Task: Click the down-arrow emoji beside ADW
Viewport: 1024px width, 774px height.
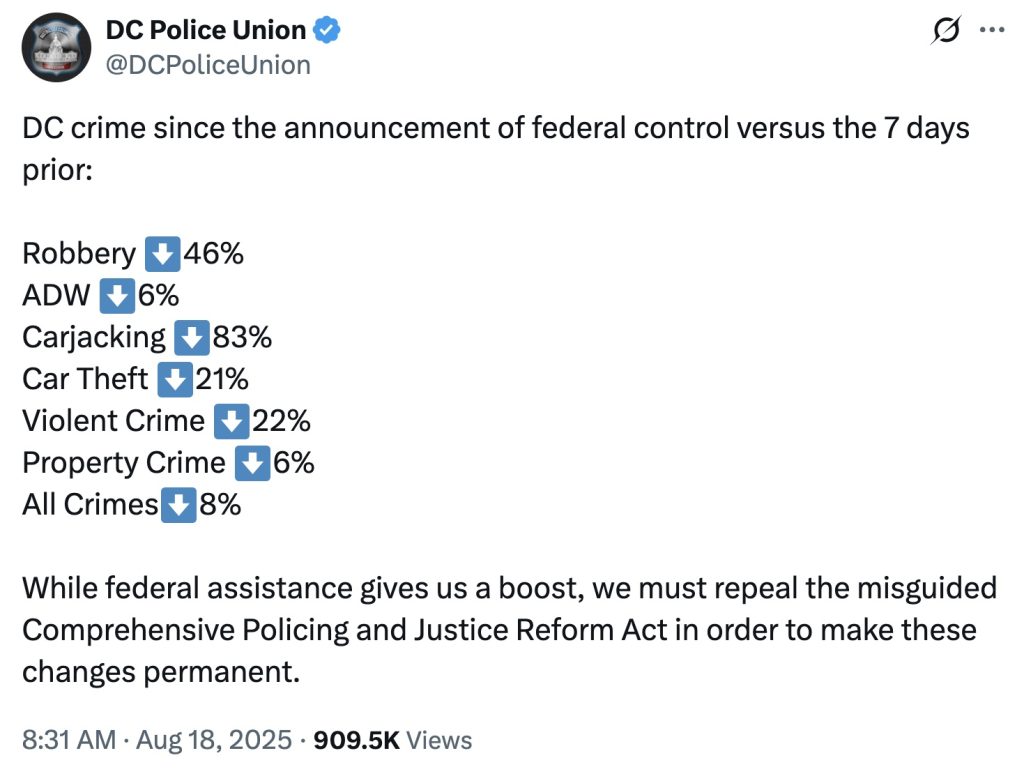Action: pos(119,297)
